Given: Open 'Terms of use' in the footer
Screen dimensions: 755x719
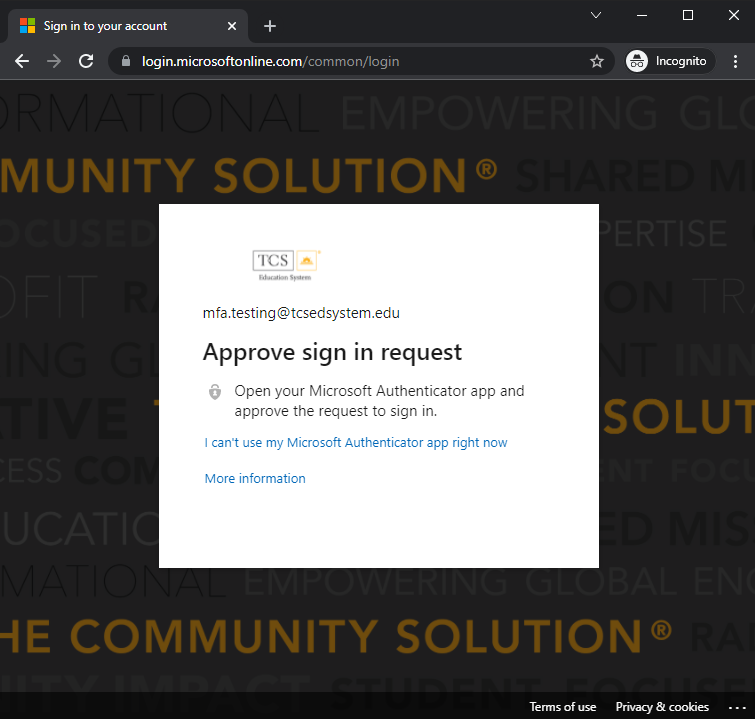Looking at the screenshot, I should pyautogui.click(x=563, y=706).
